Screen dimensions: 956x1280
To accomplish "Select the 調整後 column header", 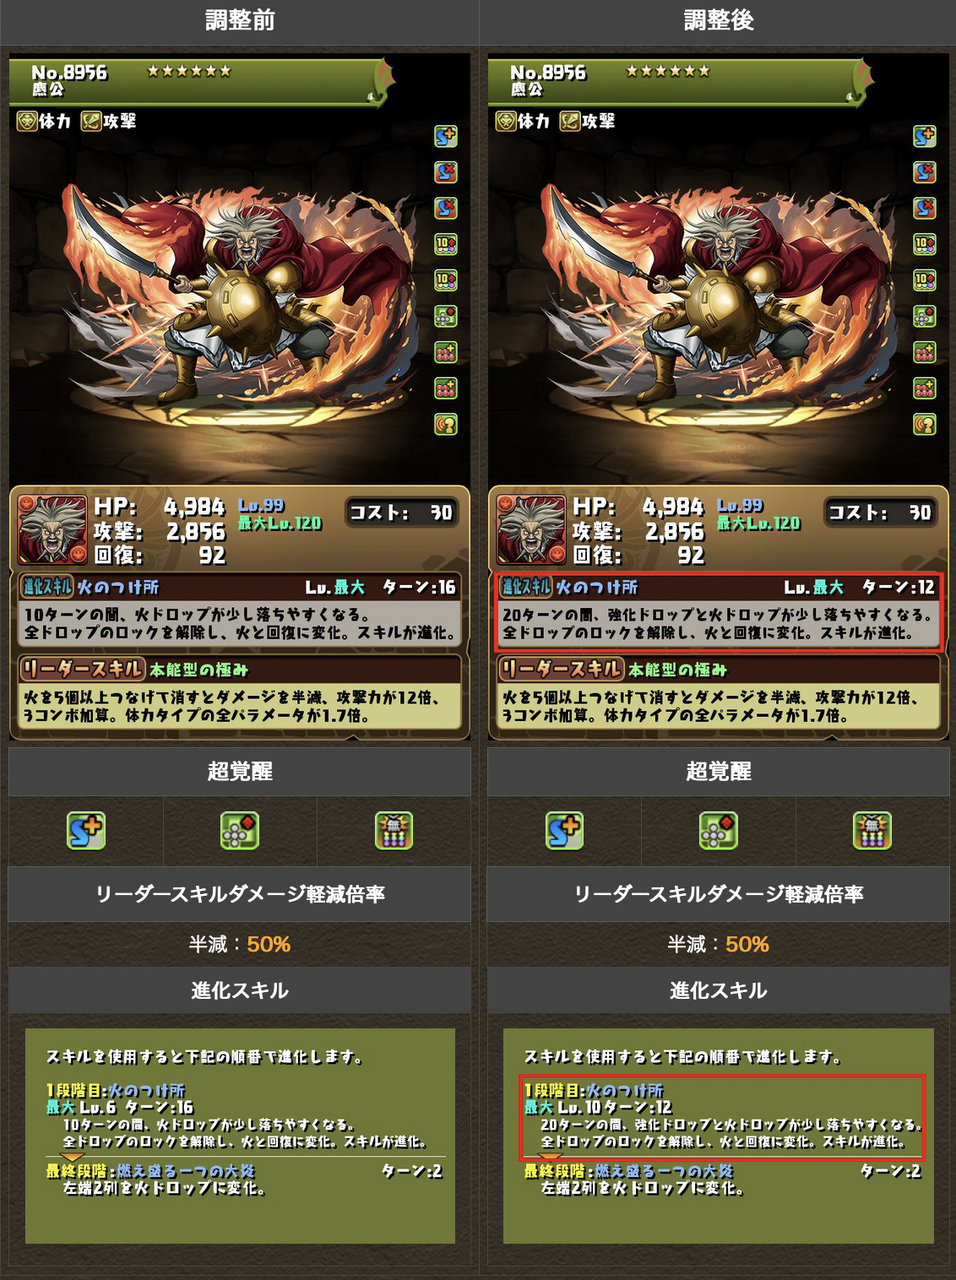I will point(718,20).
